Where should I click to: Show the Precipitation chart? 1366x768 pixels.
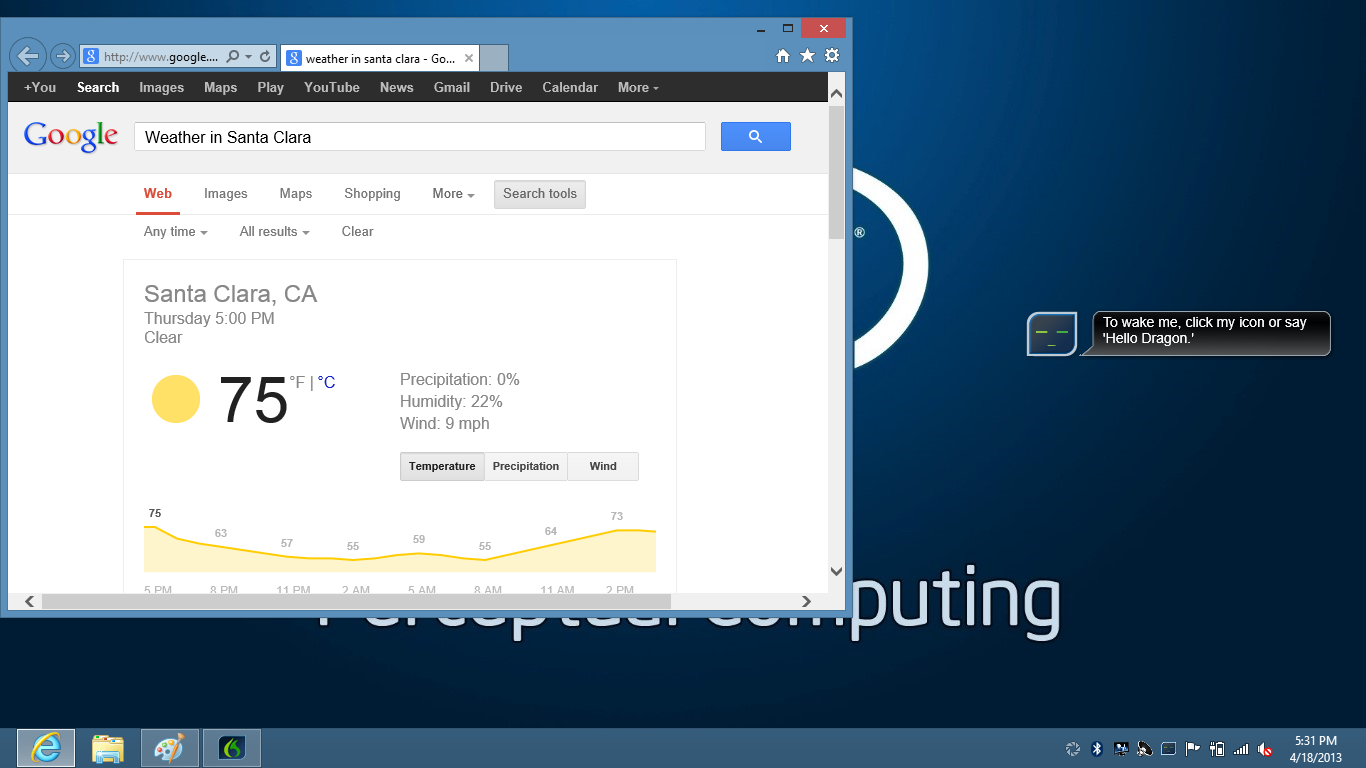pyautogui.click(x=525, y=466)
